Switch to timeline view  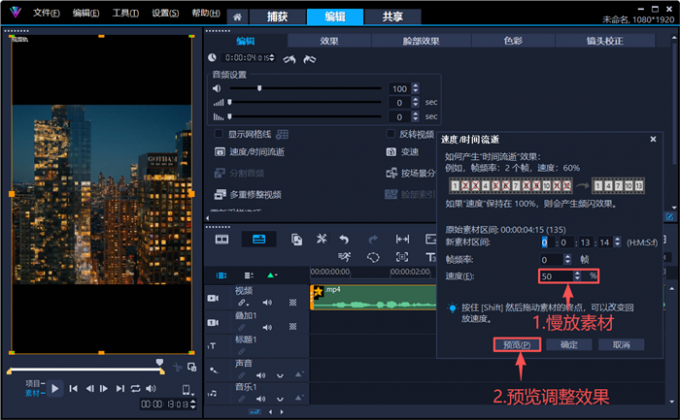pos(259,239)
